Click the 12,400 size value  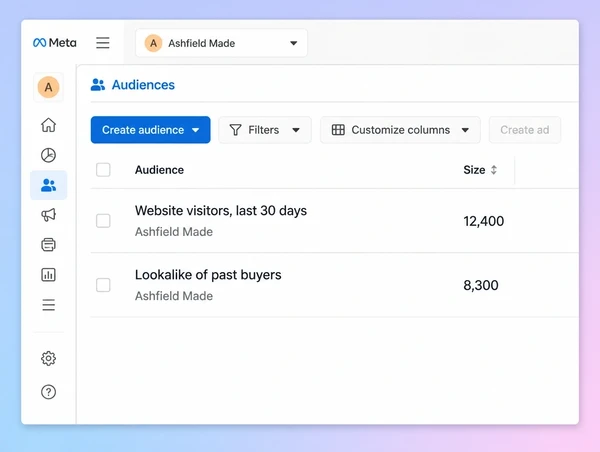[x=483, y=221]
